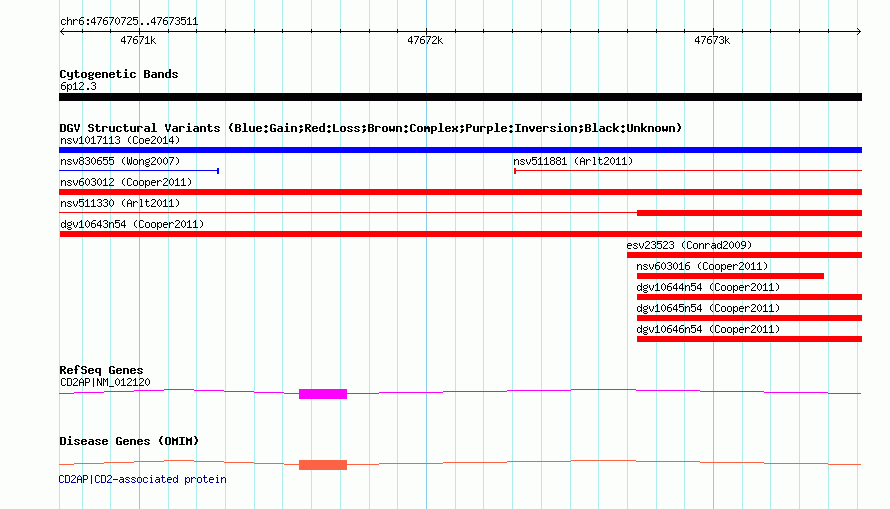
Task: Click the thick red segment of nsv511330
Action: tap(749, 213)
